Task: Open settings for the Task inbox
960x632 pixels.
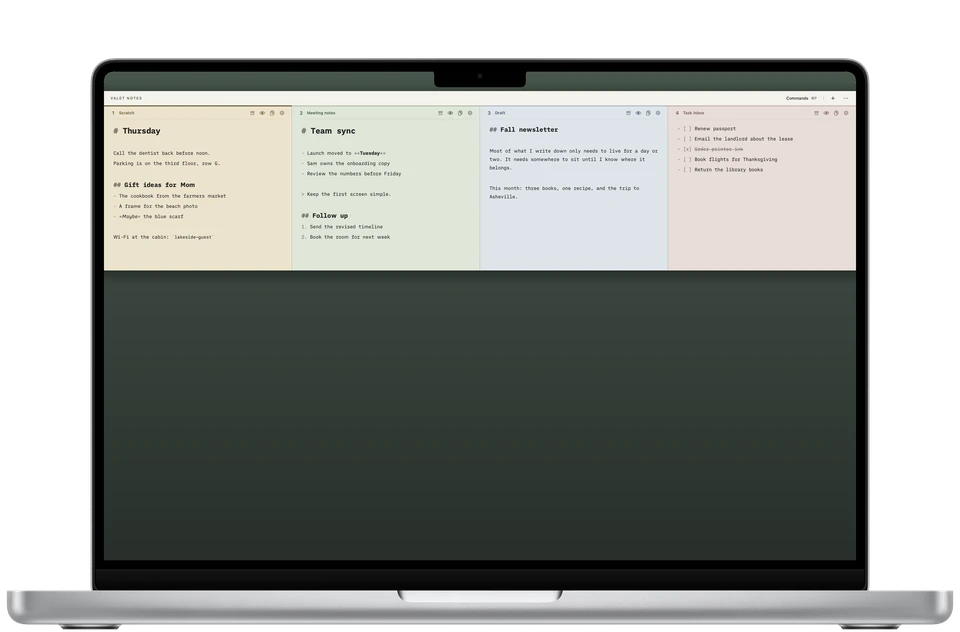Action: (846, 113)
